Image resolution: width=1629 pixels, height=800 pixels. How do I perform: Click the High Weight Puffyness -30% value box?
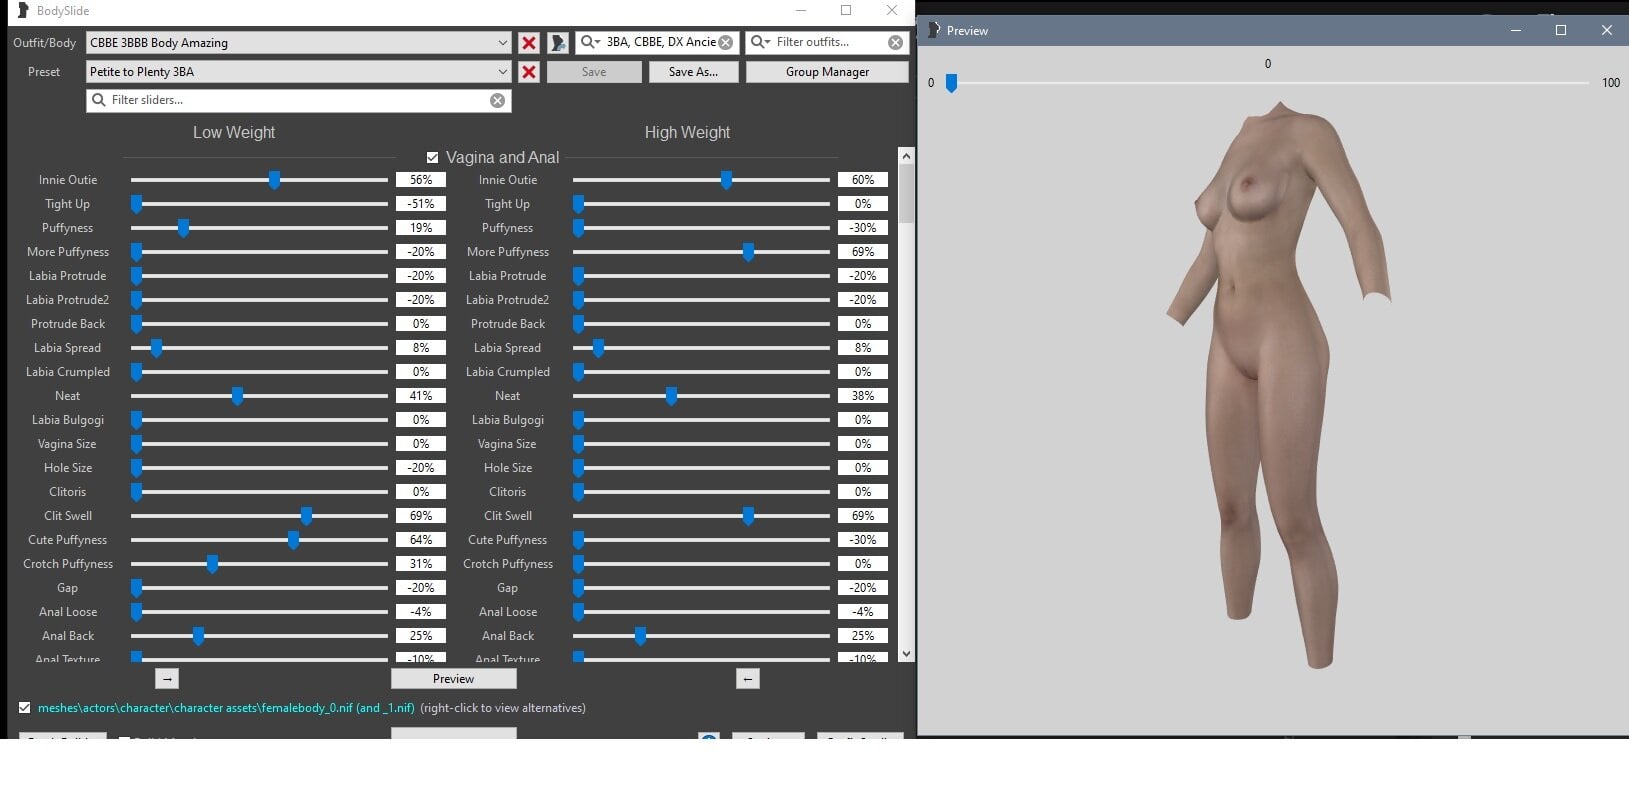(x=863, y=228)
